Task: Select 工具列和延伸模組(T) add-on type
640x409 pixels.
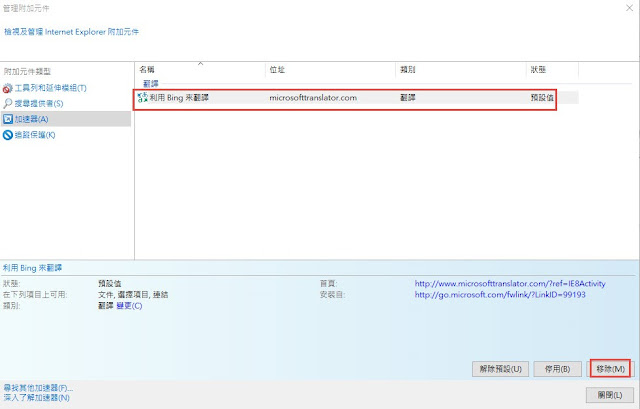Action: point(50,88)
